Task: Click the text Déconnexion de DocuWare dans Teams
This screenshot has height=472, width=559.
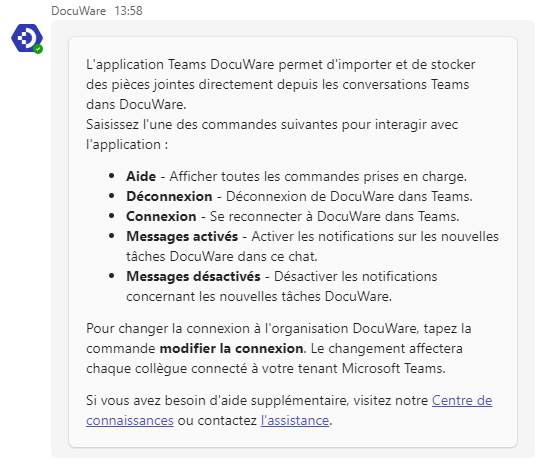Action: 349,196
